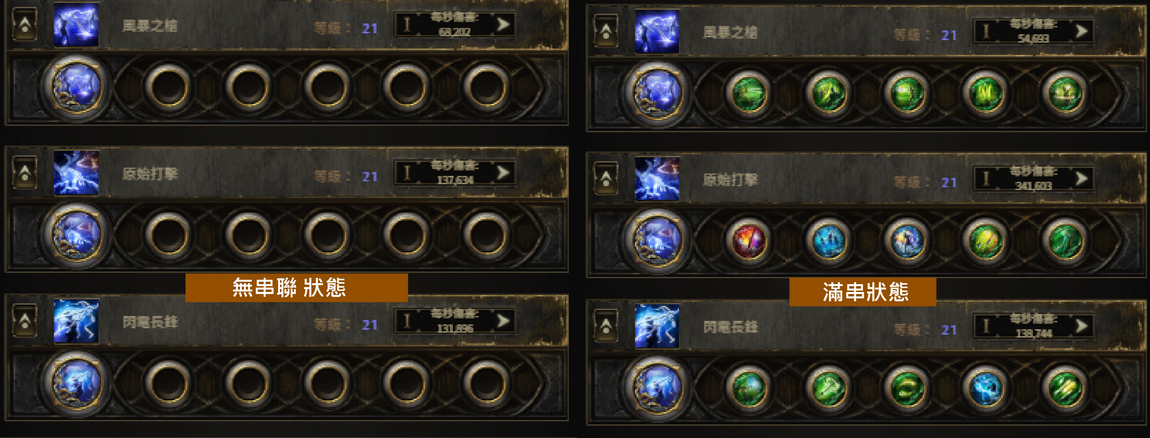Collapse the 閃電長鋒 skill with 131,896 damage

point(24,321)
